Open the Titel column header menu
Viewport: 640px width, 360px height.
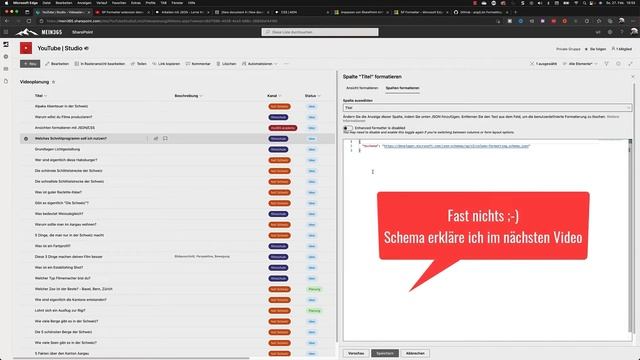coord(40,96)
